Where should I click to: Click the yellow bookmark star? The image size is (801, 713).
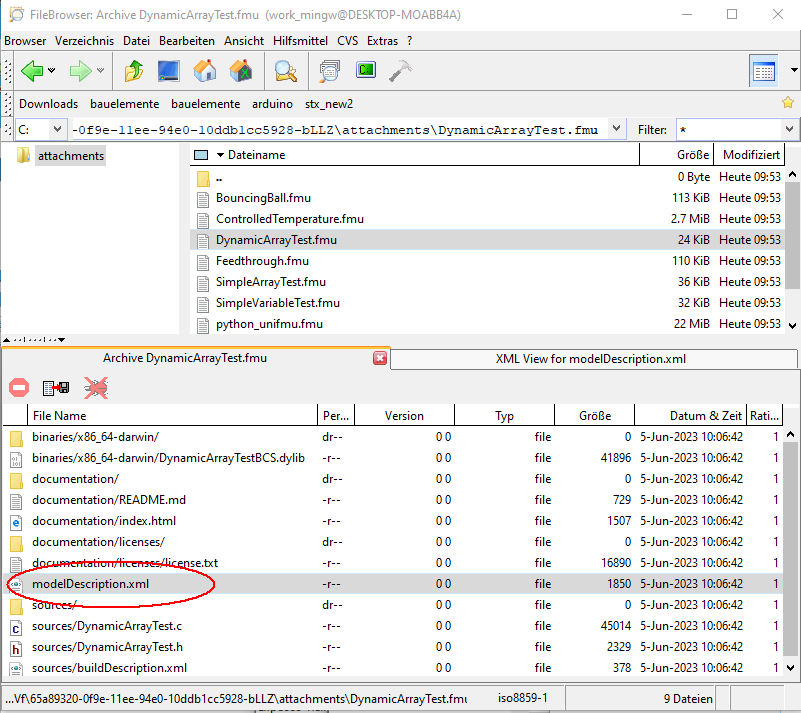pyautogui.click(x=788, y=103)
